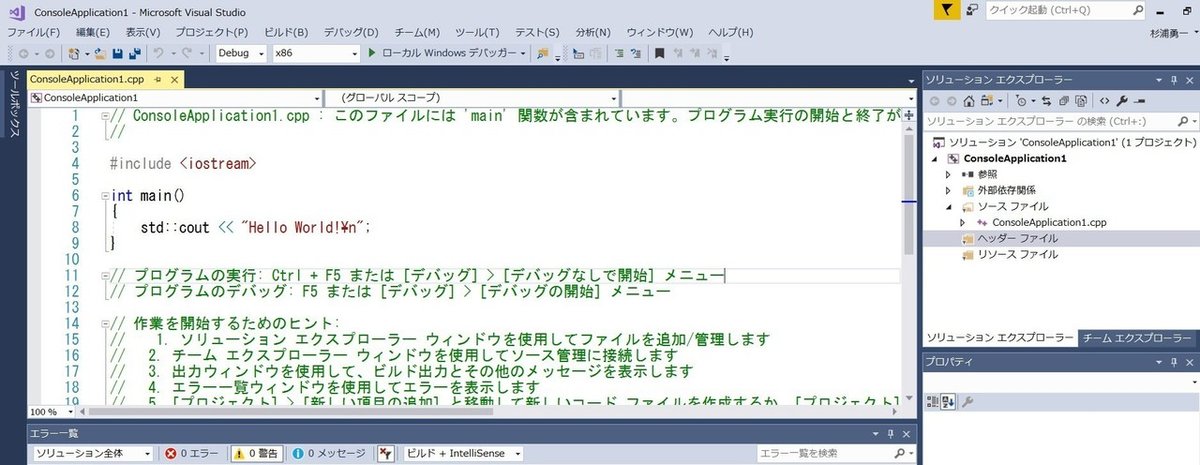Click the alphabetical sort icon in プロパティ
Screen dimensions: 1200x465
948,402
